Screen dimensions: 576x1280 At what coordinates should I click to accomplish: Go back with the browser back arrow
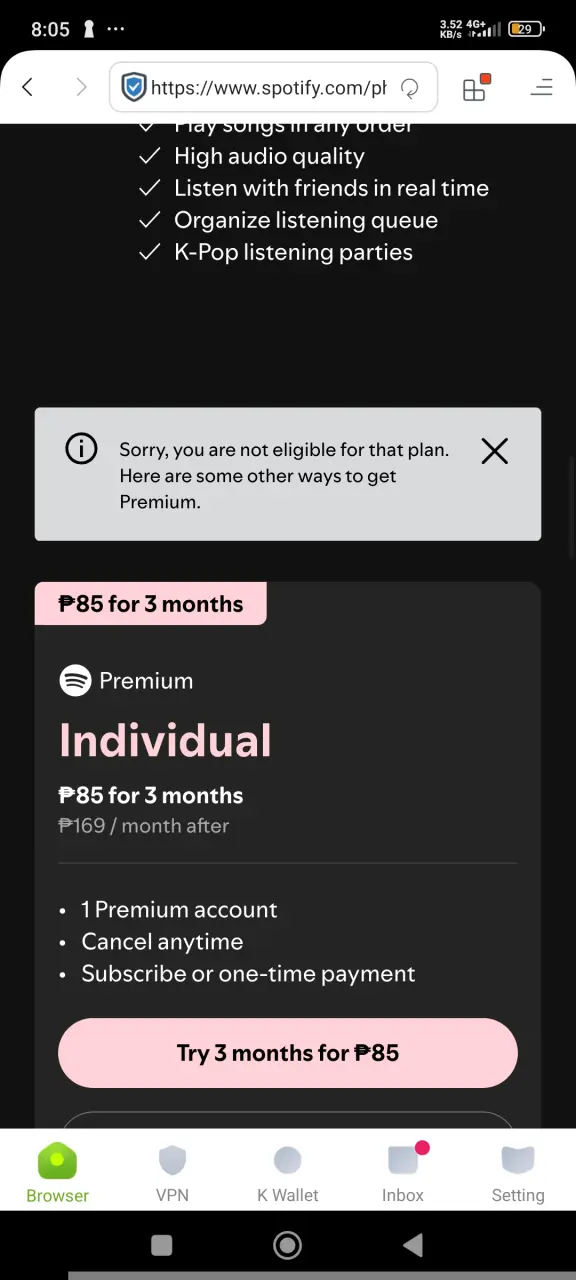coord(27,88)
